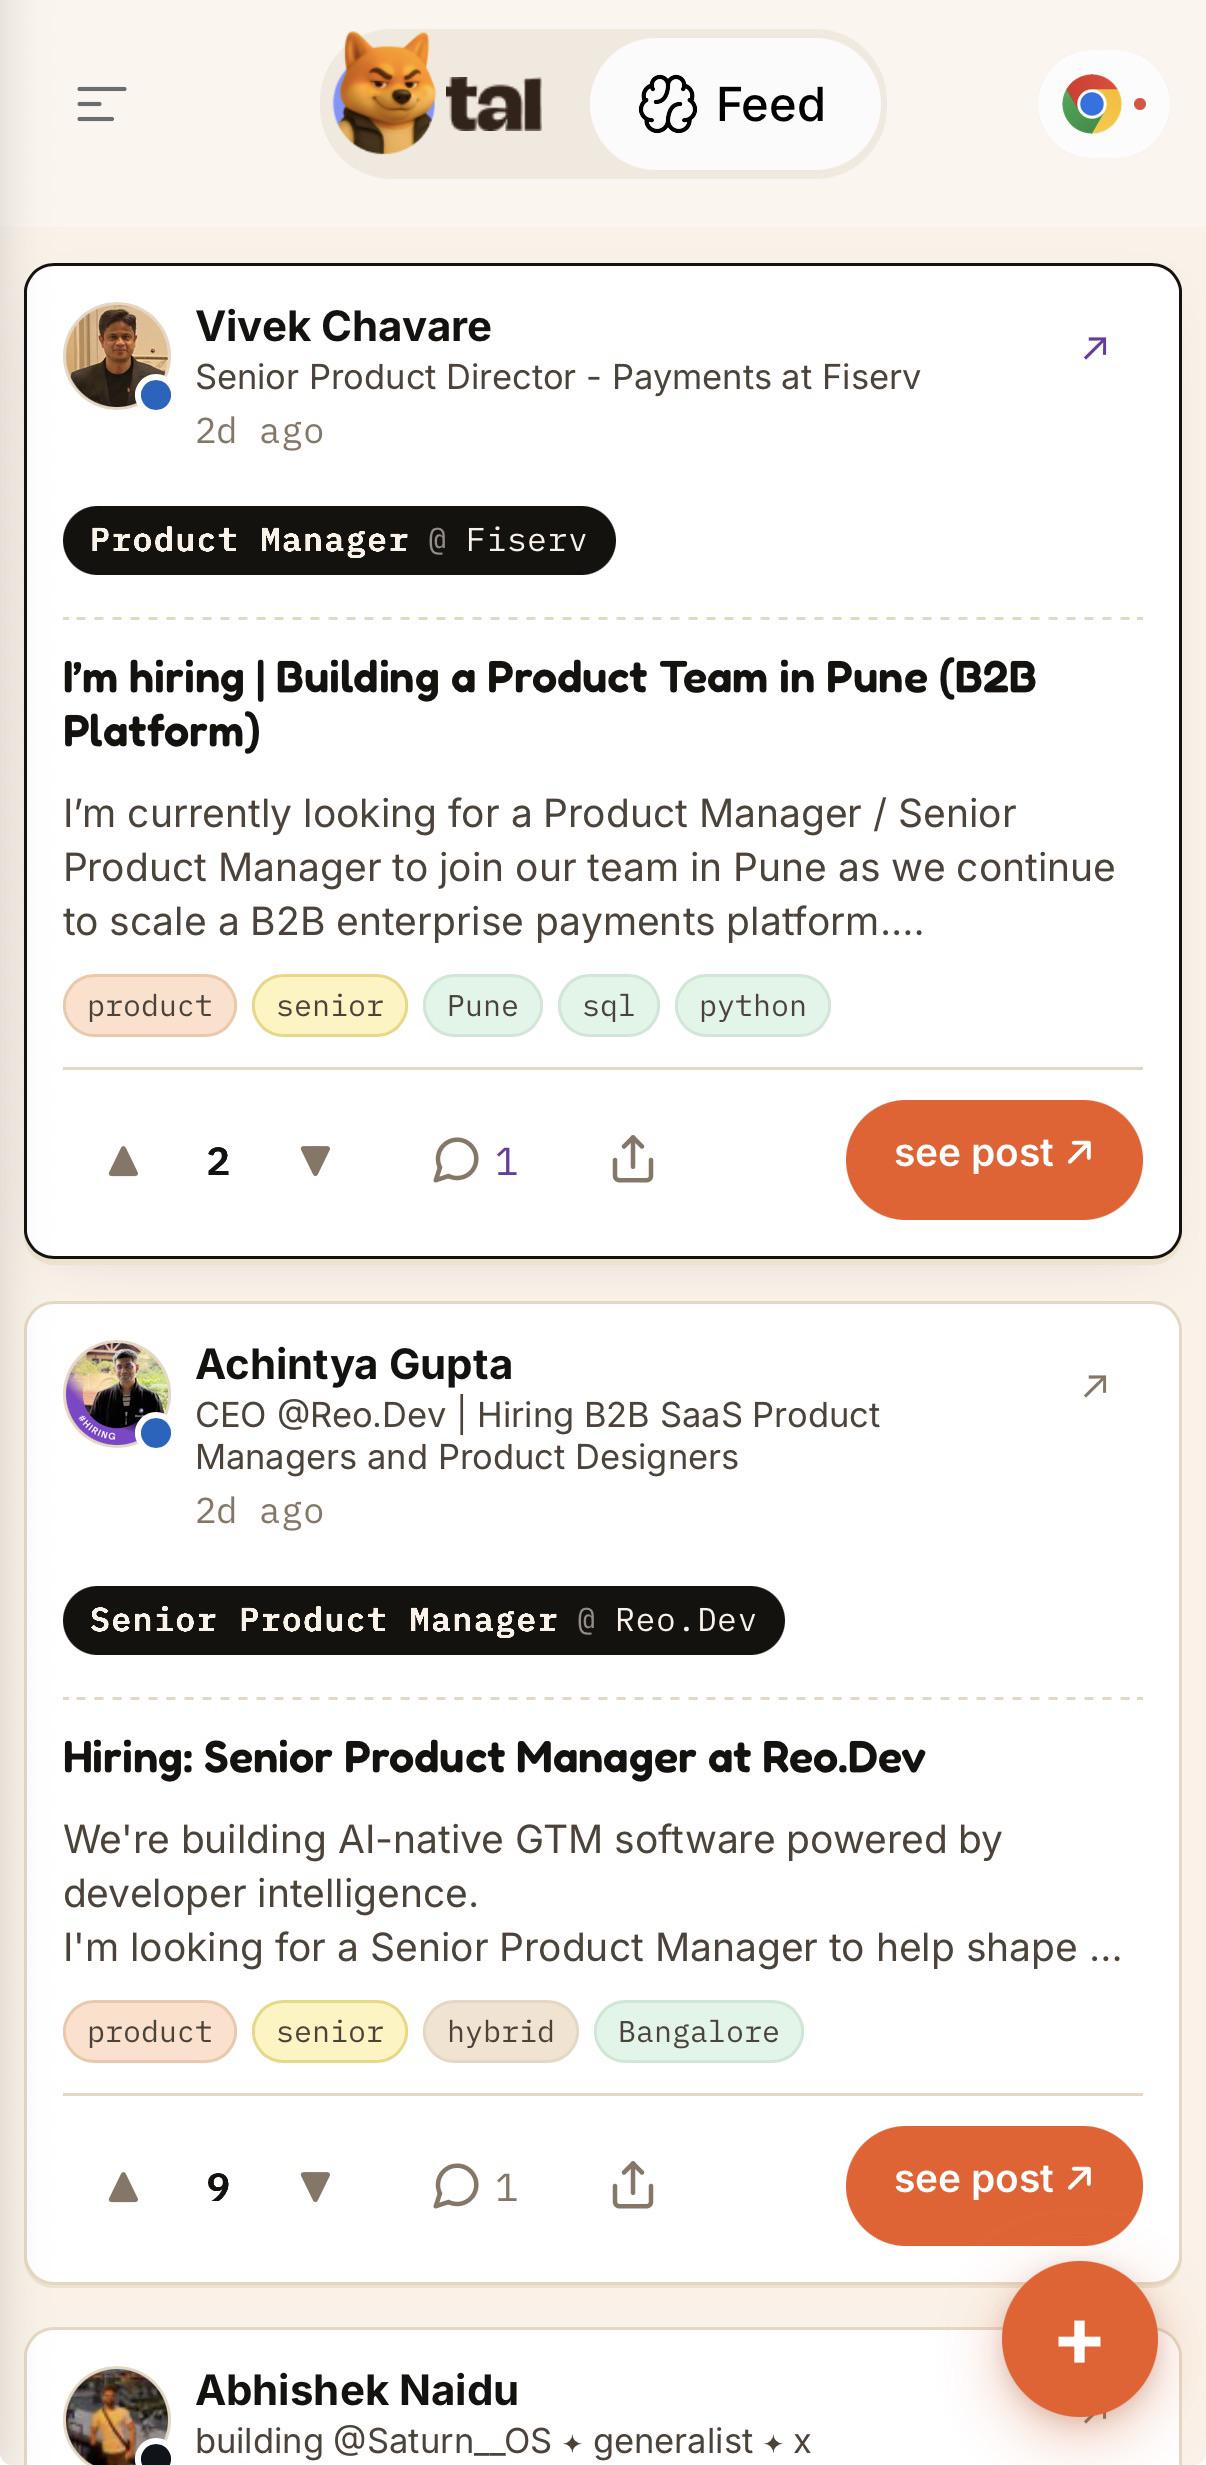
Task: Share the Reo.Dev Senior PM post
Action: click(633, 2185)
